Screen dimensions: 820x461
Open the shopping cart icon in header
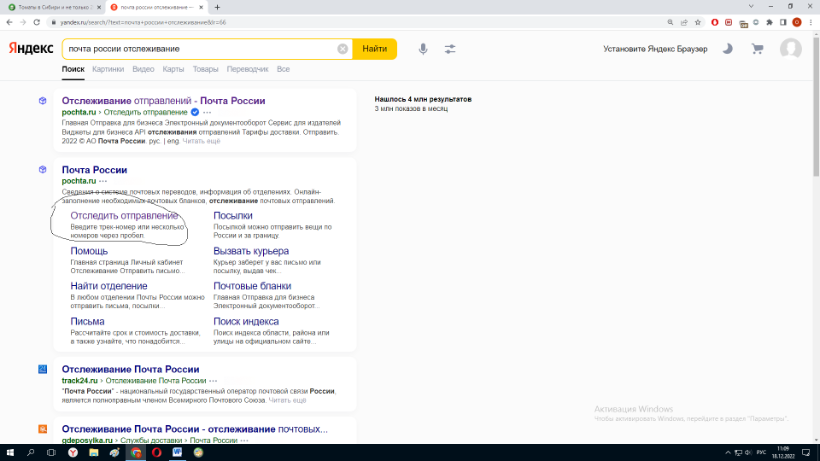757,48
